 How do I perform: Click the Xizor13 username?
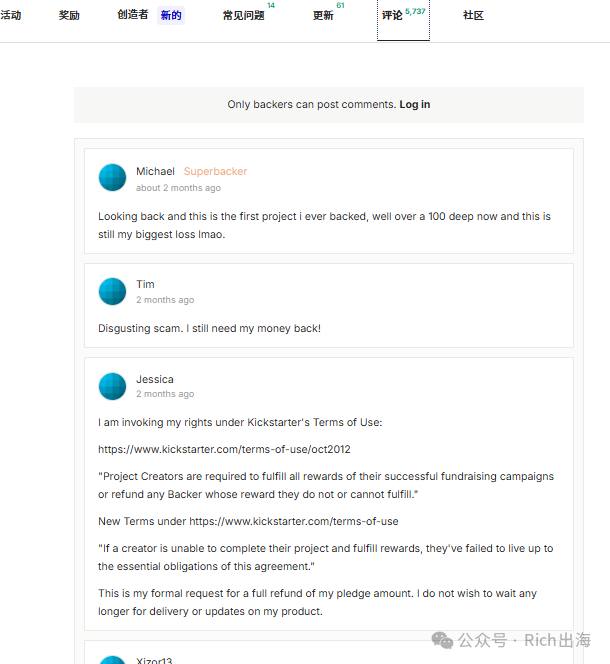[x=154, y=660]
